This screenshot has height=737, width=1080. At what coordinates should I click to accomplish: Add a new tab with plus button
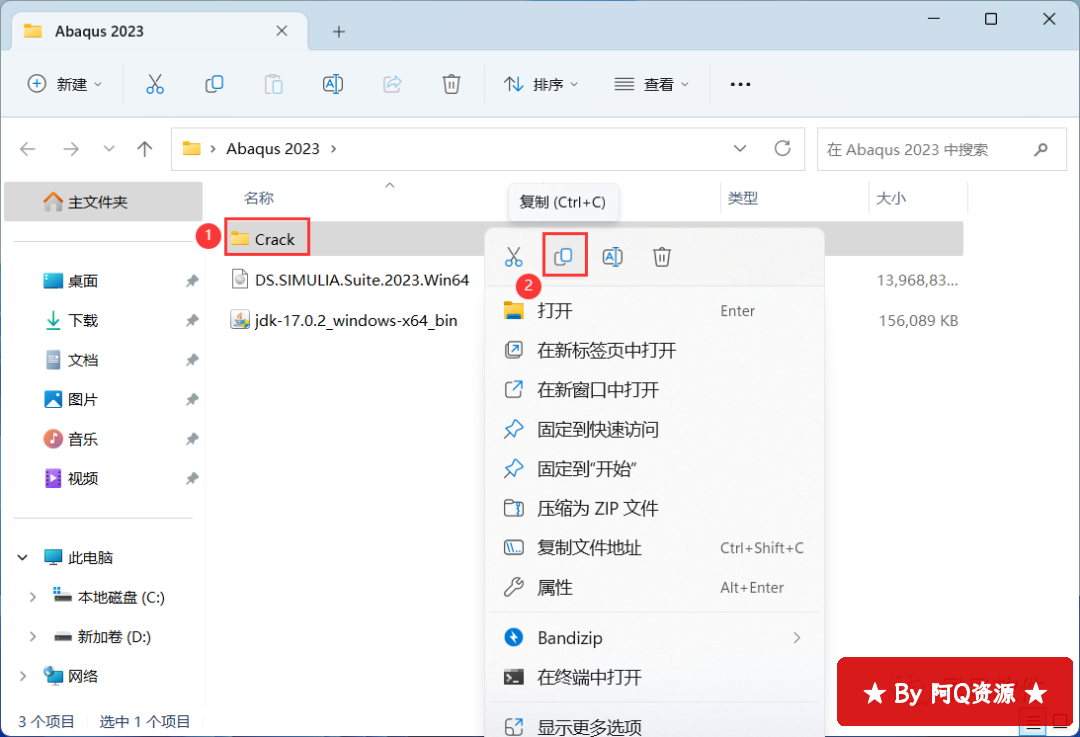[x=339, y=31]
